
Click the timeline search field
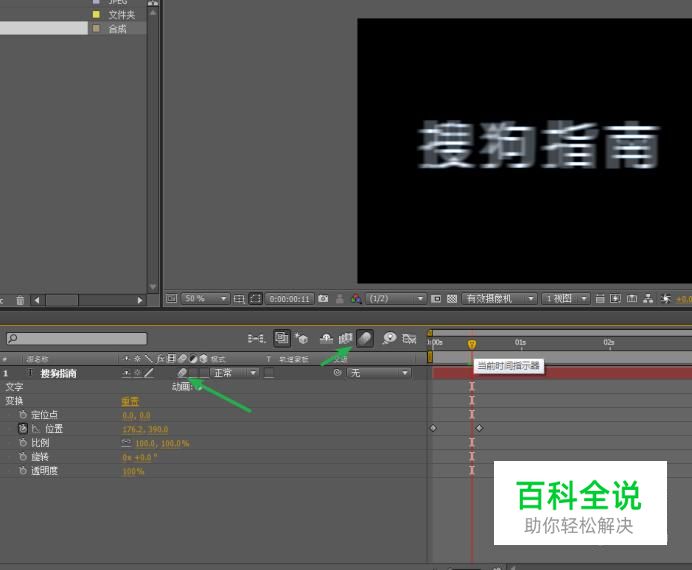pos(76,338)
